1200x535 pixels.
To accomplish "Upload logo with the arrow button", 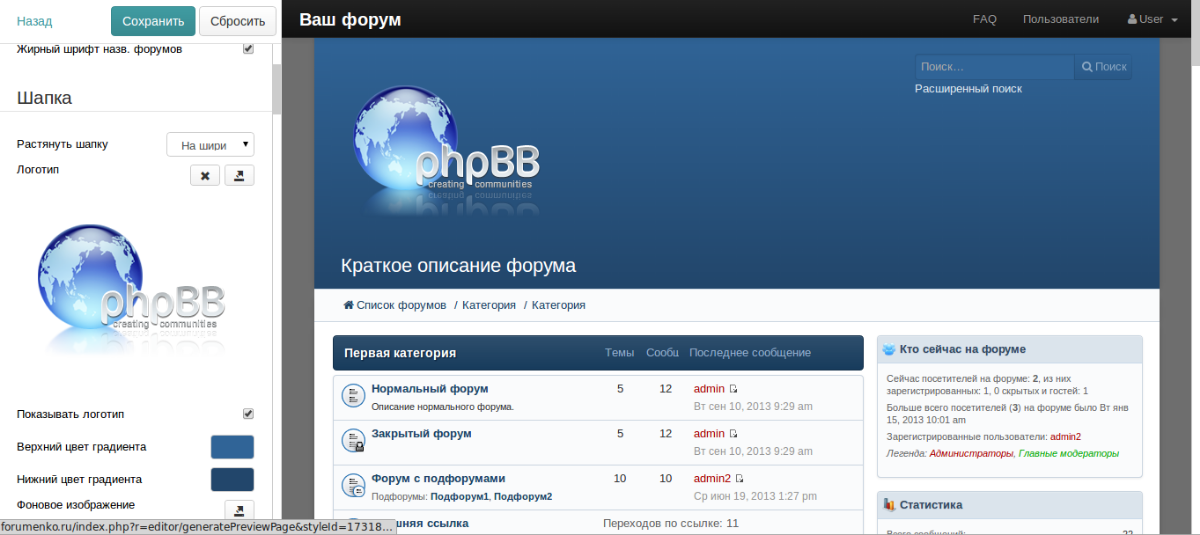I will 239,175.
